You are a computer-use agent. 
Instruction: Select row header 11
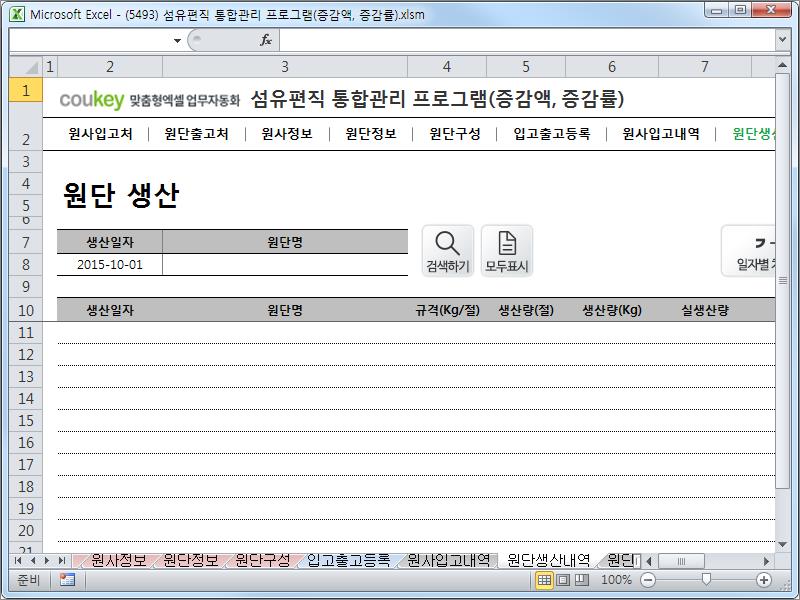26,333
